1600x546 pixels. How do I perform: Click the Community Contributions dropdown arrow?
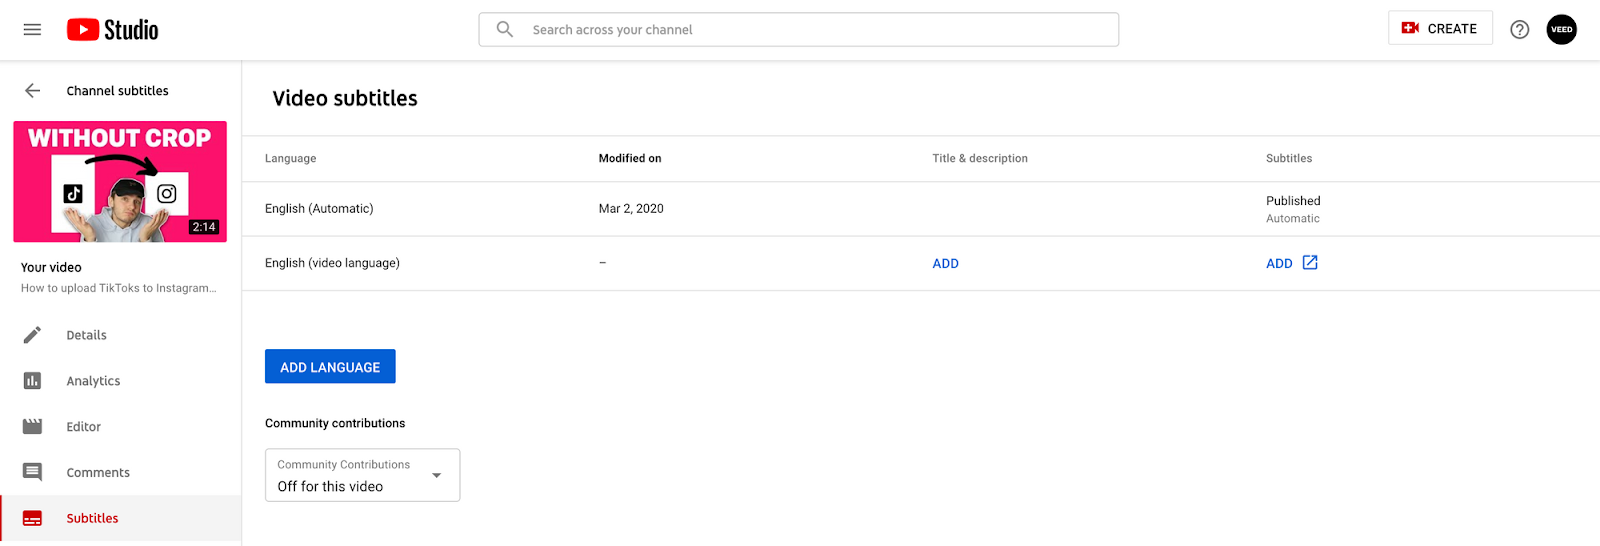point(436,476)
